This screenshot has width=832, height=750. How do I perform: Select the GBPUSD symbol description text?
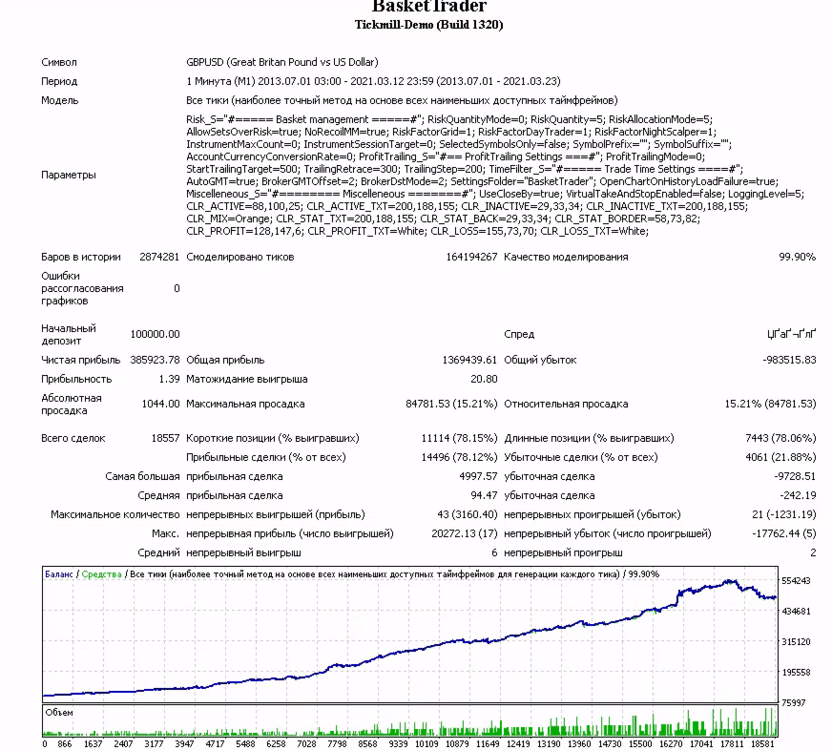(282, 62)
